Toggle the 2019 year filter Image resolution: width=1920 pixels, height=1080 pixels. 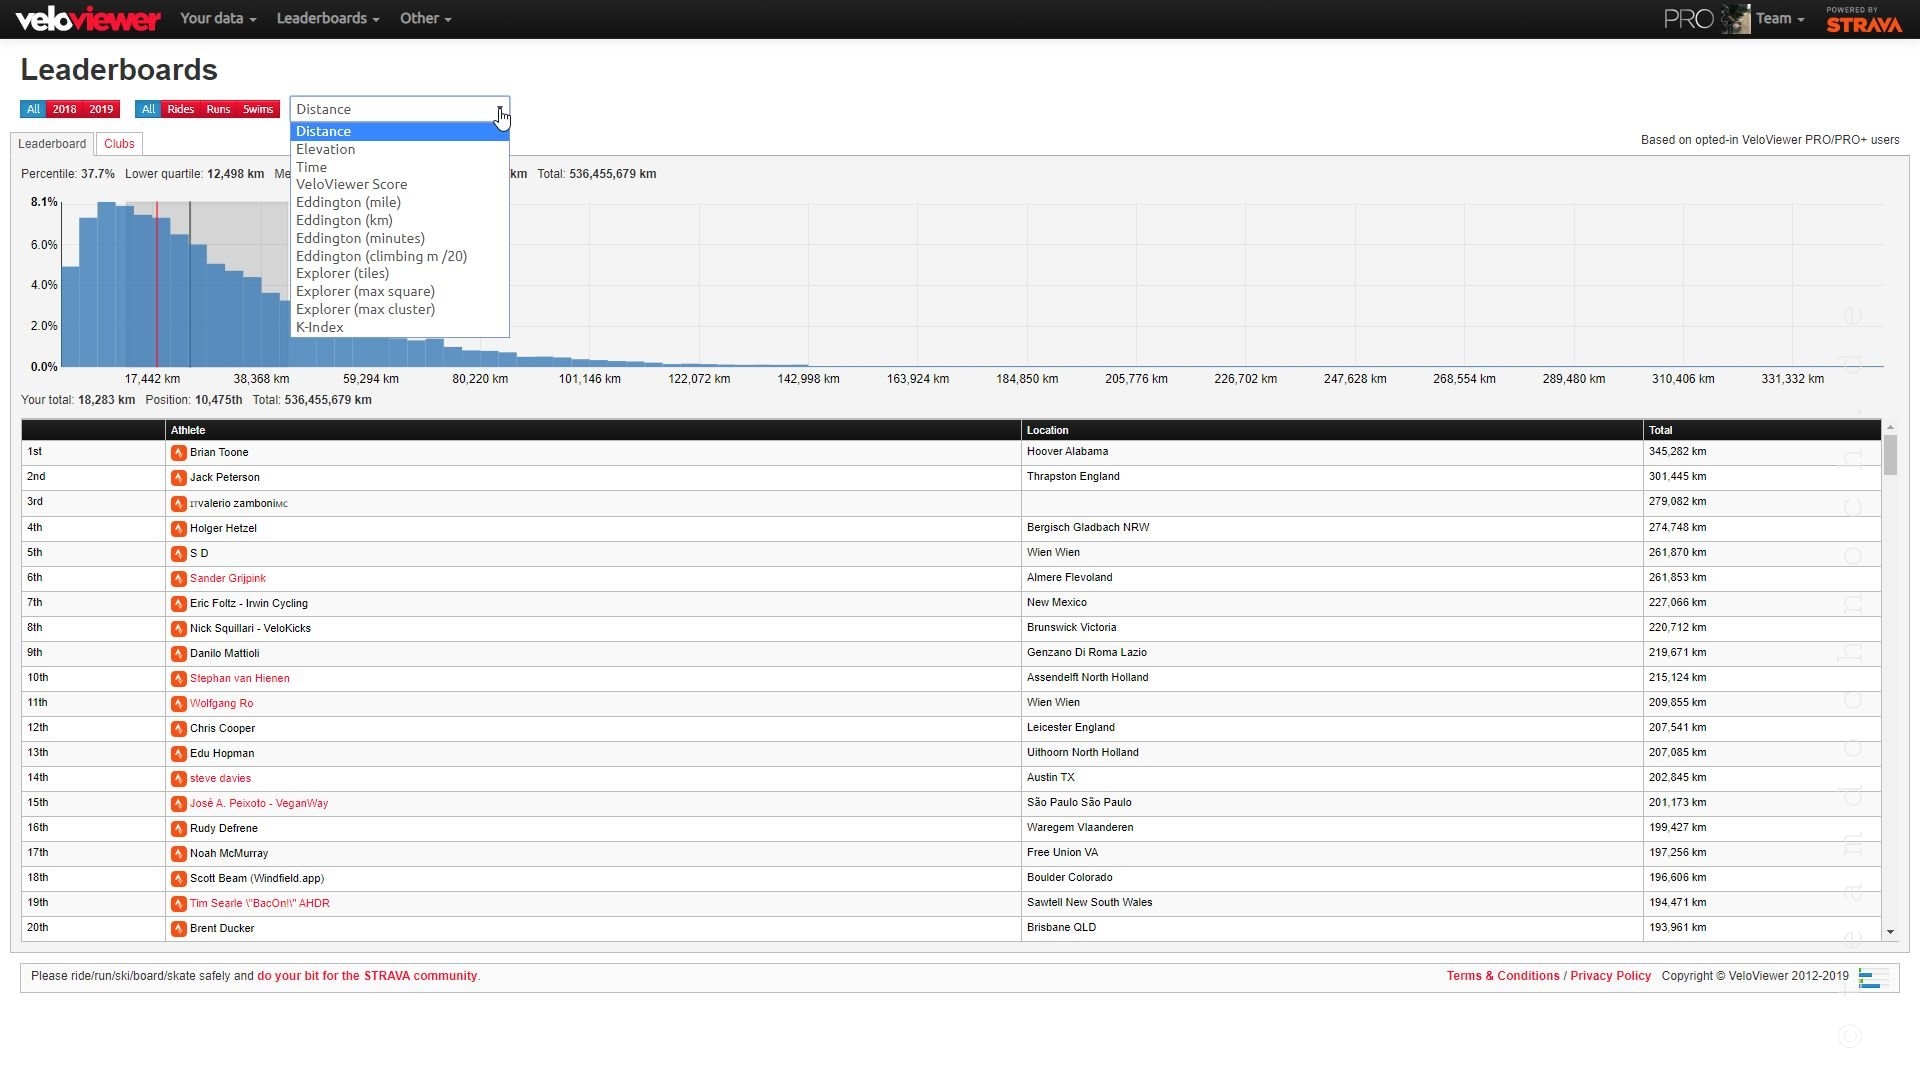point(101,110)
